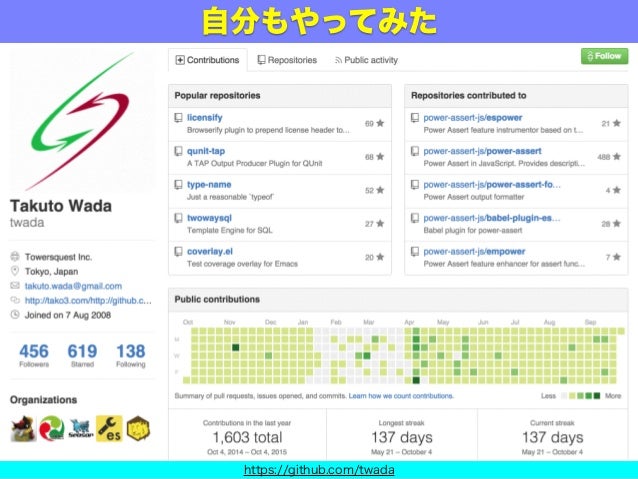Open the coverlay.el repository
The width and height of the screenshot is (638, 479).
click(210, 251)
